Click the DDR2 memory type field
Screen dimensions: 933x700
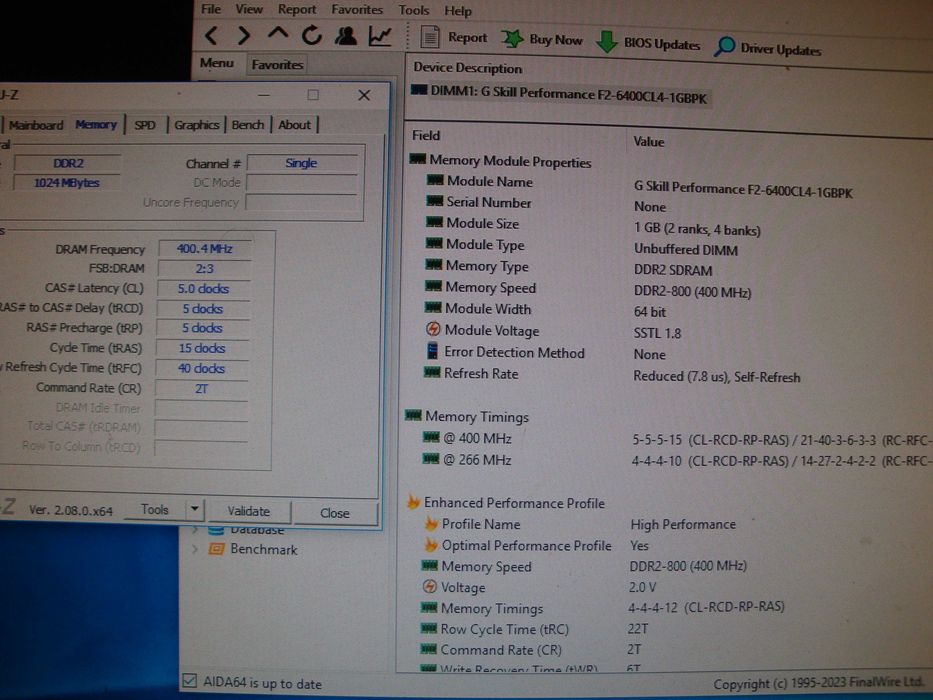pos(67,163)
